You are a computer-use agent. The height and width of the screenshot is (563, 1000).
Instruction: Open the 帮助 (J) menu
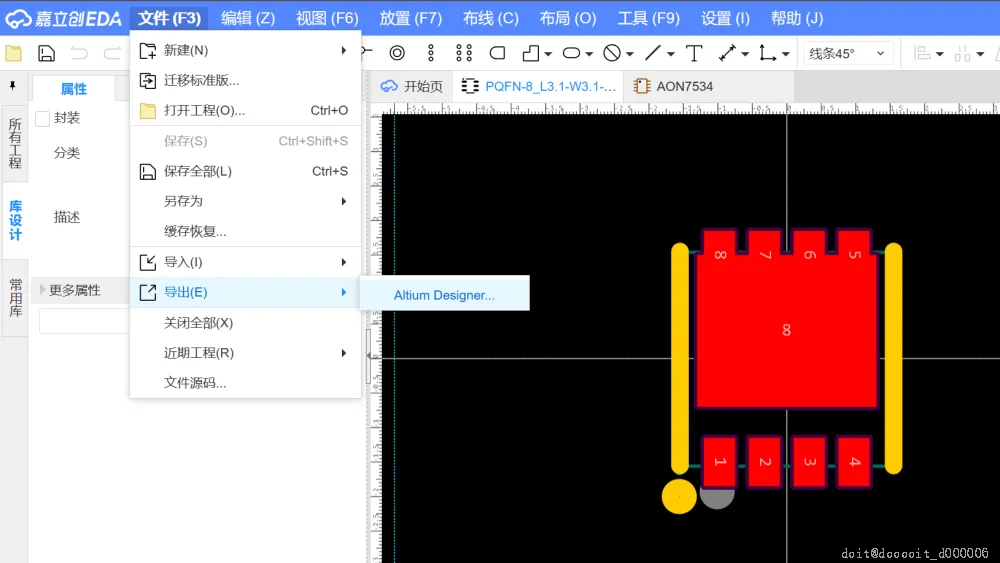(x=797, y=18)
